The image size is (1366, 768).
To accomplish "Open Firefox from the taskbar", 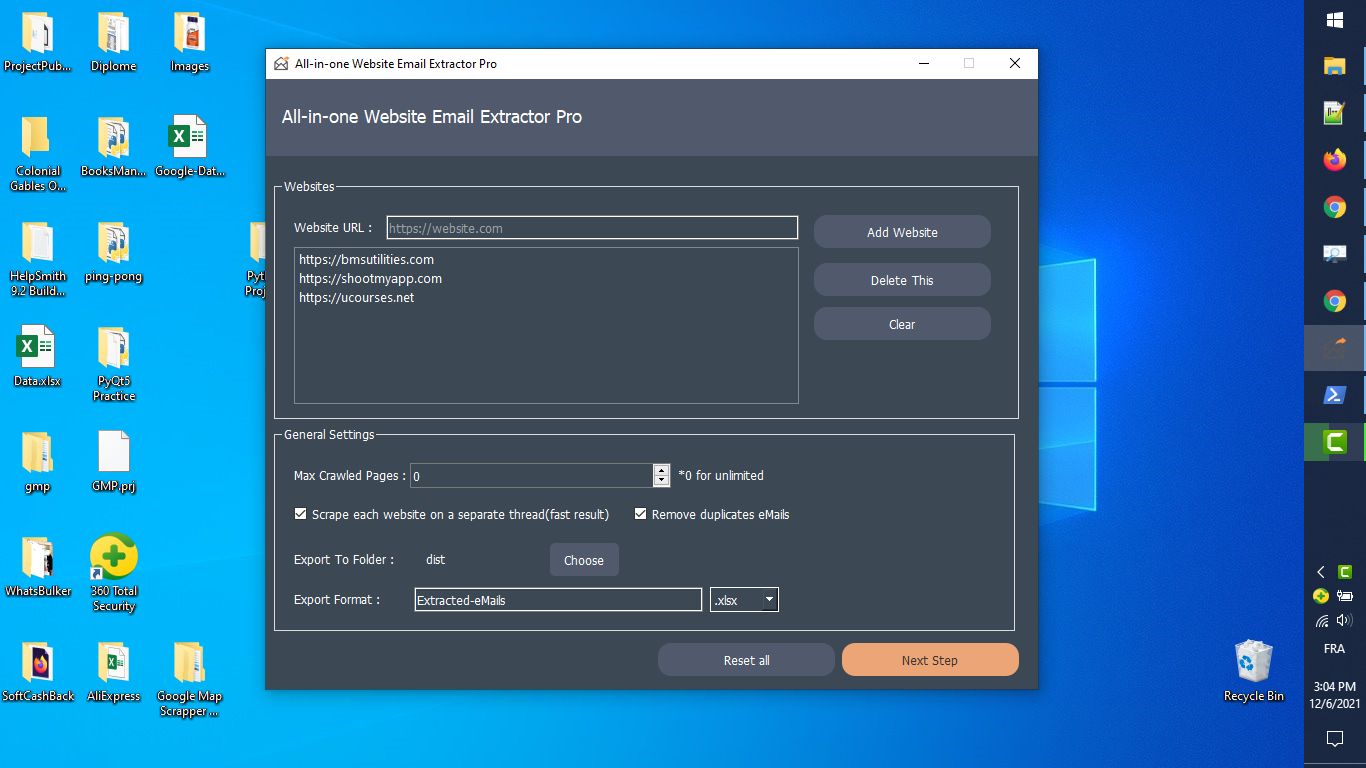I will pyautogui.click(x=1334, y=160).
